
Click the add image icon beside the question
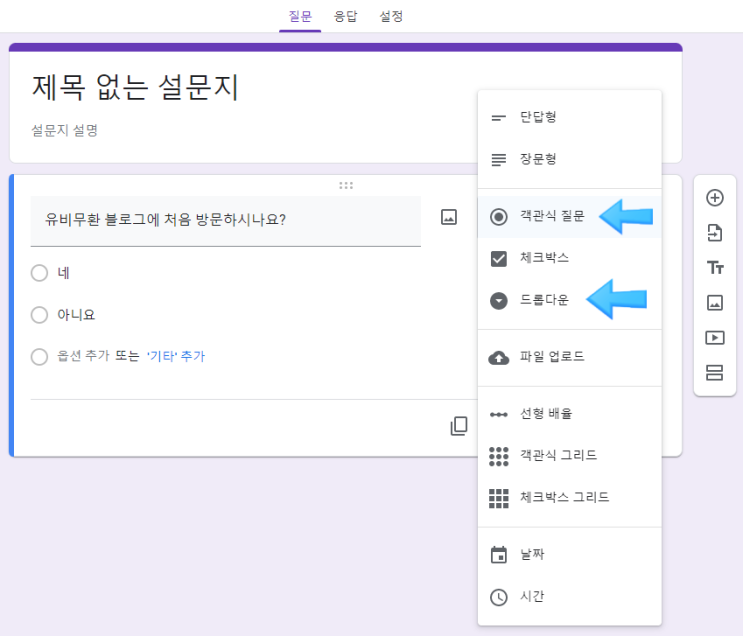[x=449, y=217]
